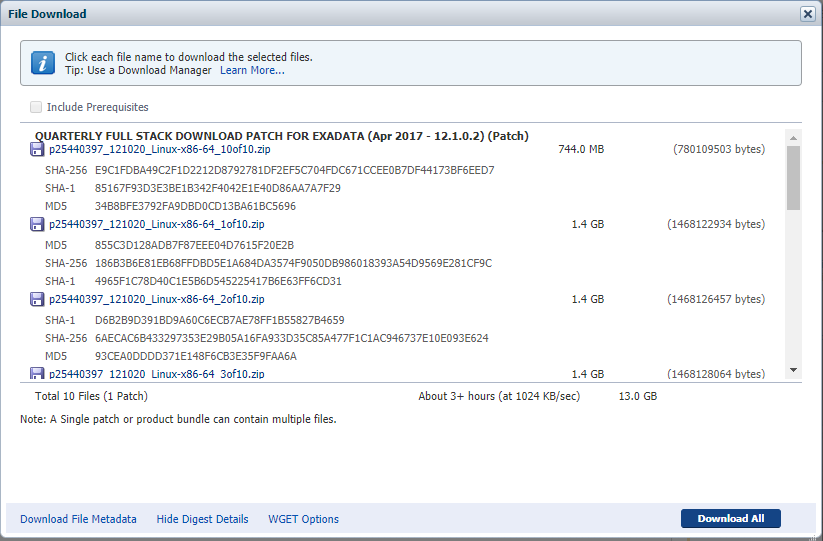
Task: Download p25440397_121020_Linux-x86-64_1of10.zip
Action: click(x=157, y=225)
